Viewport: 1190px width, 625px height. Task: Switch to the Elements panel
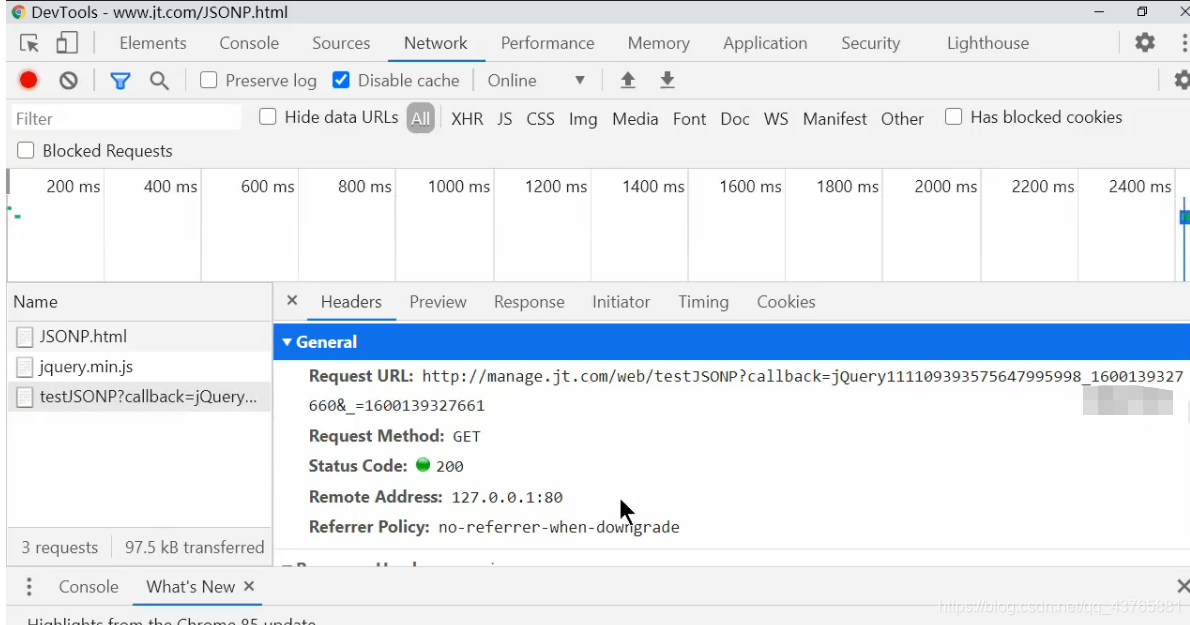coord(153,43)
